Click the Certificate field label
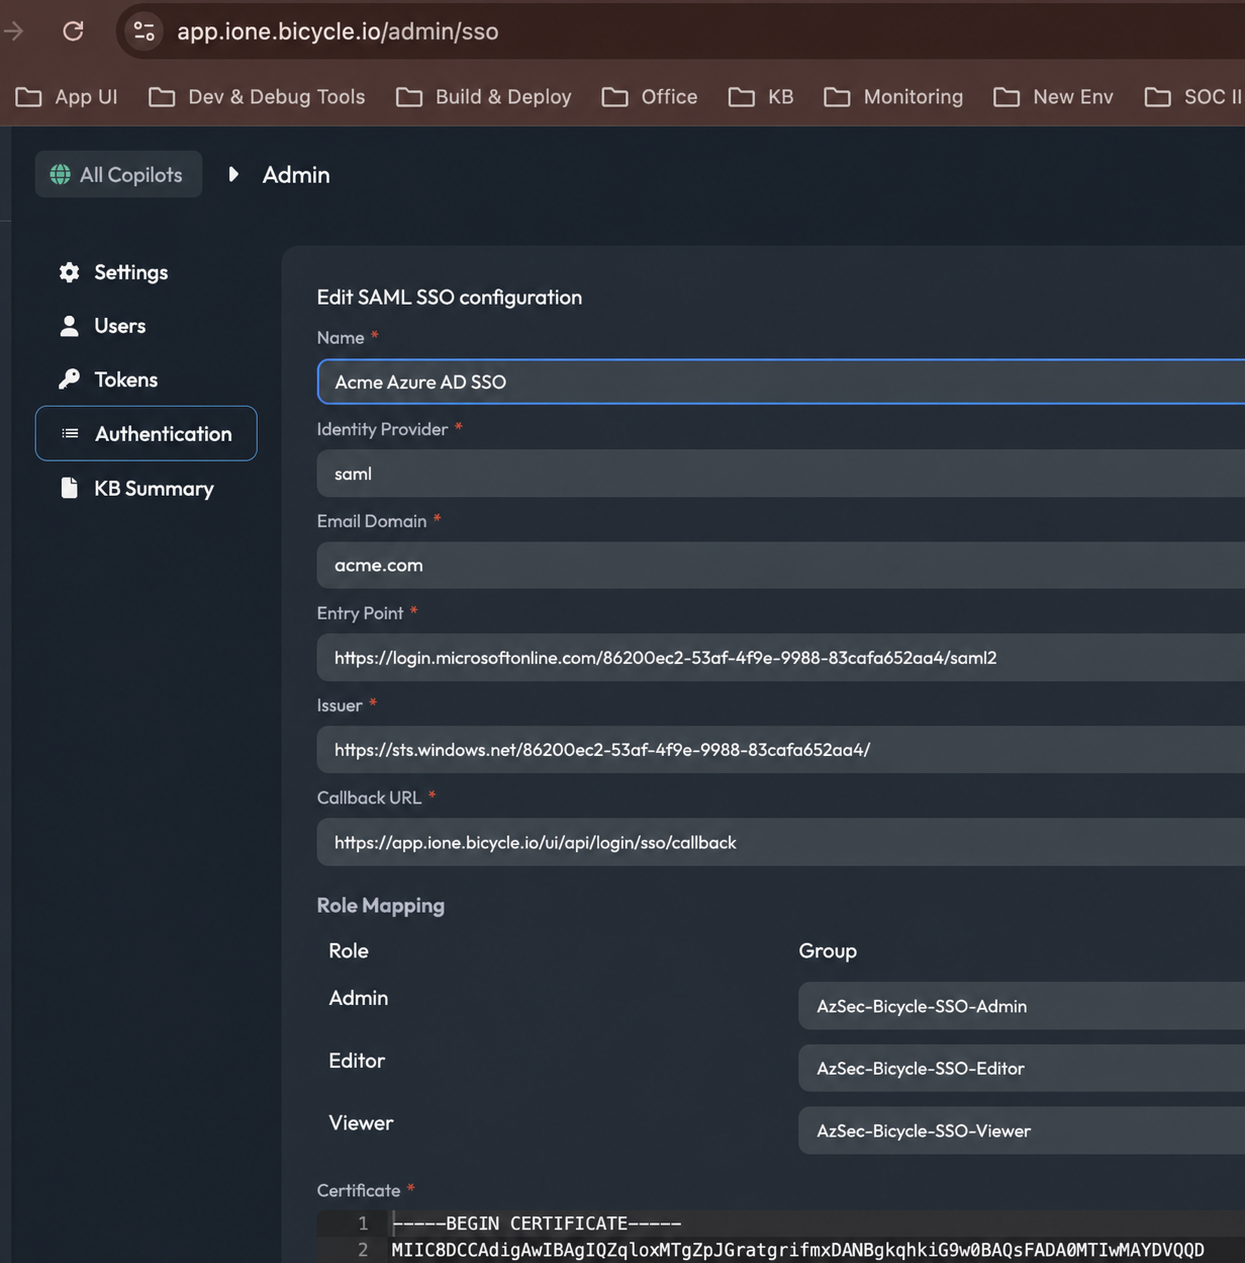The width and height of the screenshot is (1245, 1263). [359, 1190]
